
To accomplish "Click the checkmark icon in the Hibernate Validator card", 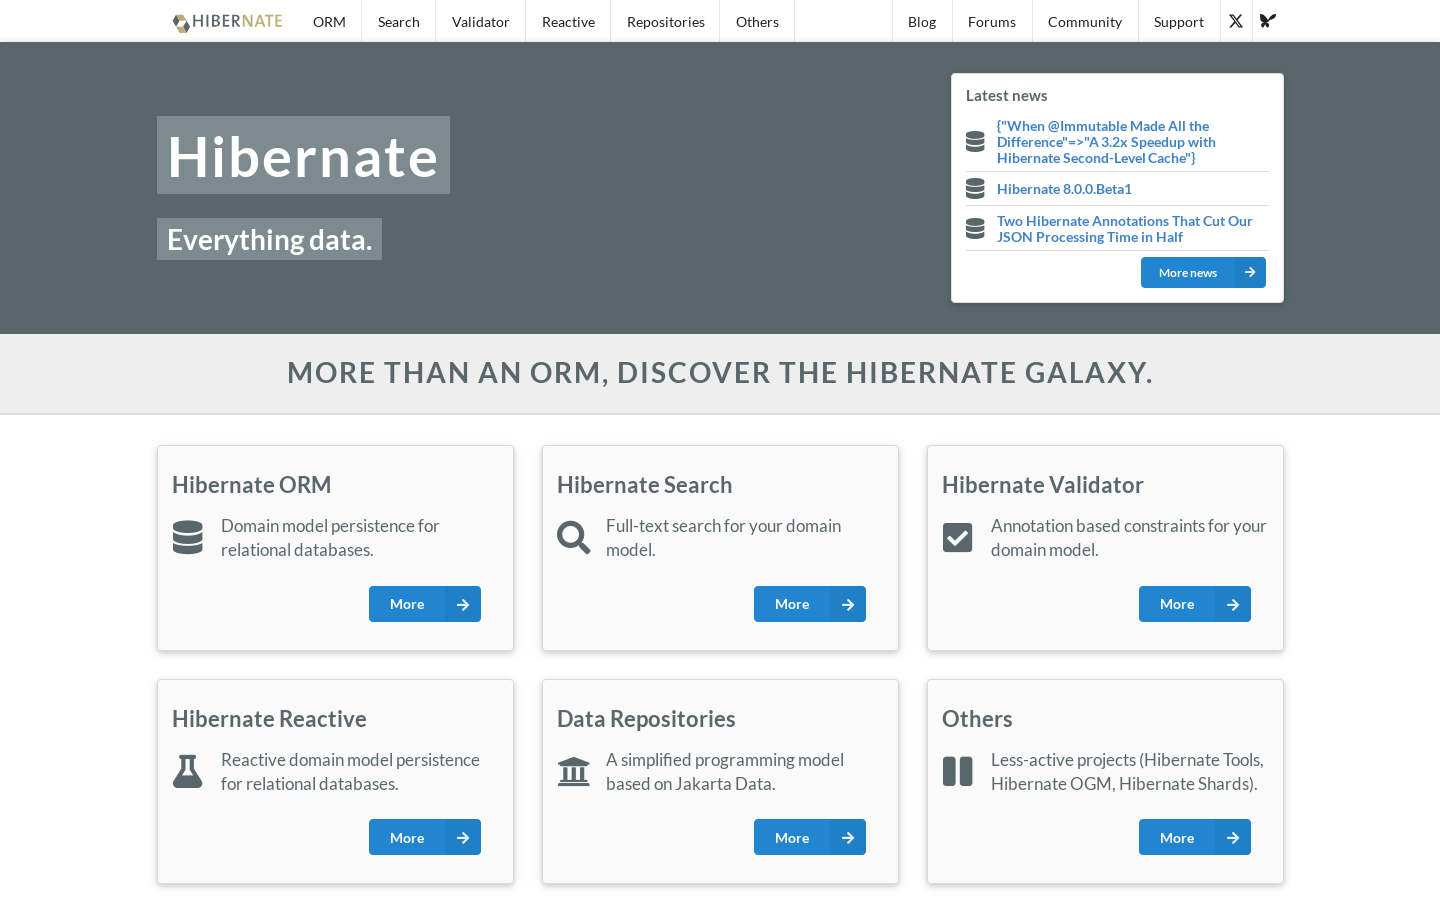I will click(958, 537).
